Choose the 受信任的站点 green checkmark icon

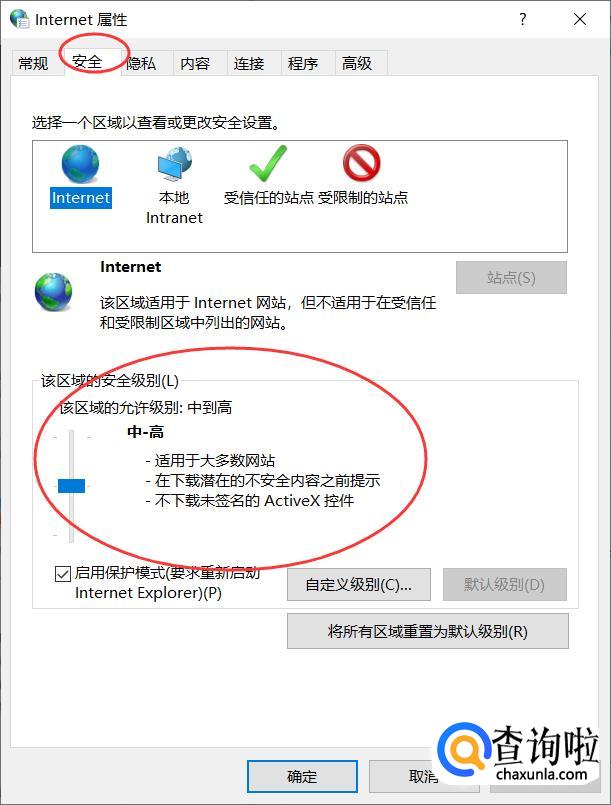click(x=268, y=163)
